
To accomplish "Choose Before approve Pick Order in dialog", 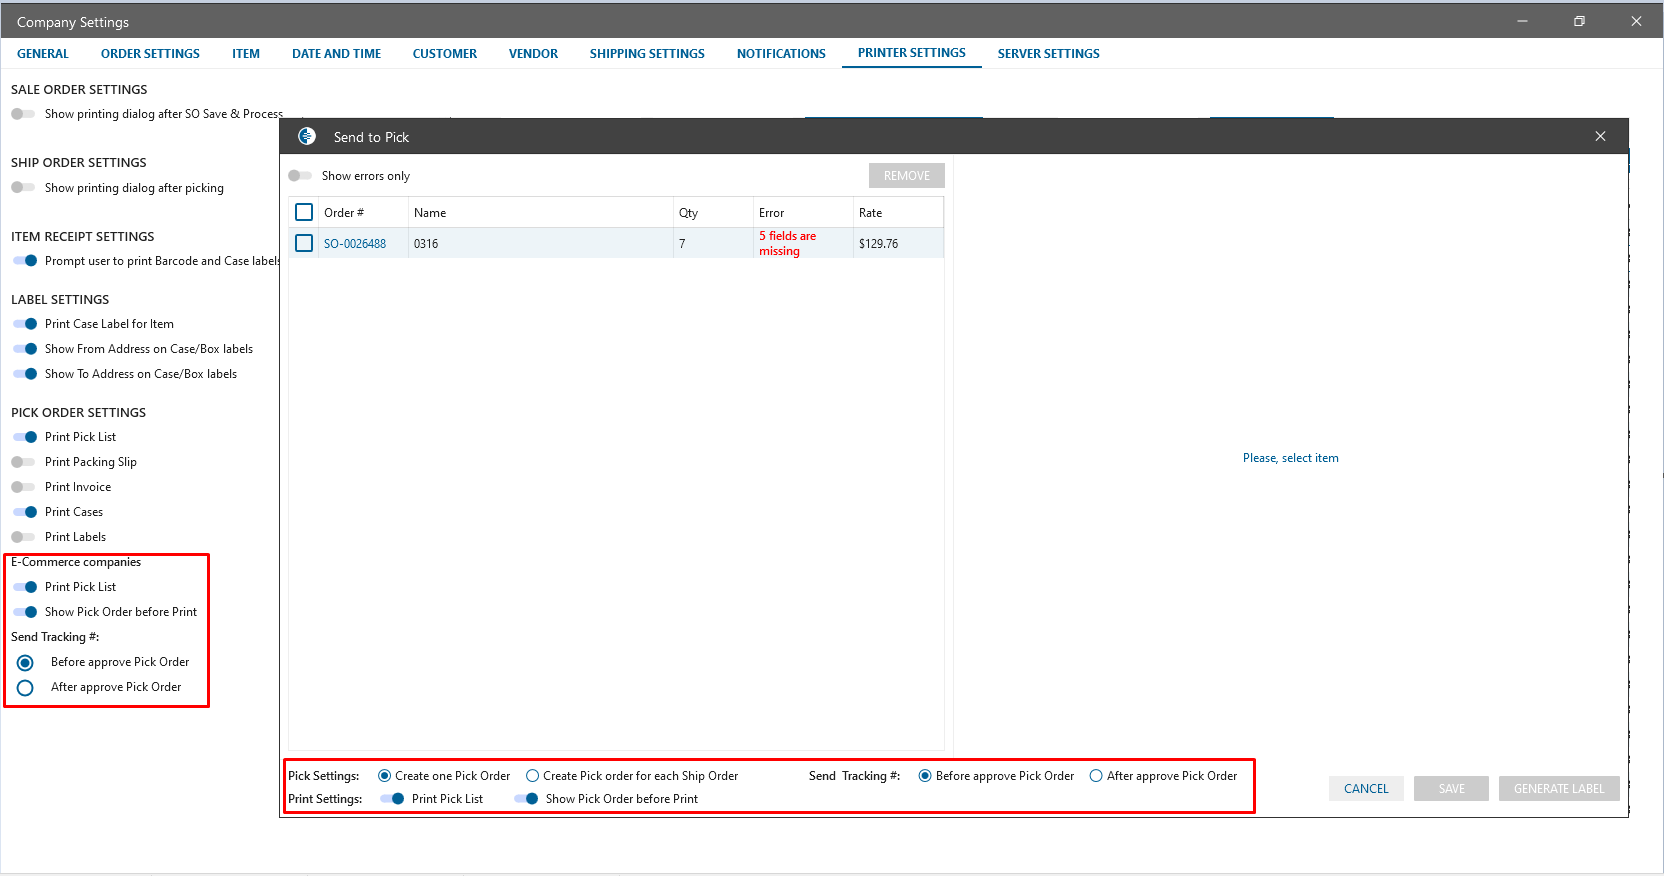I will click(925, 776).
